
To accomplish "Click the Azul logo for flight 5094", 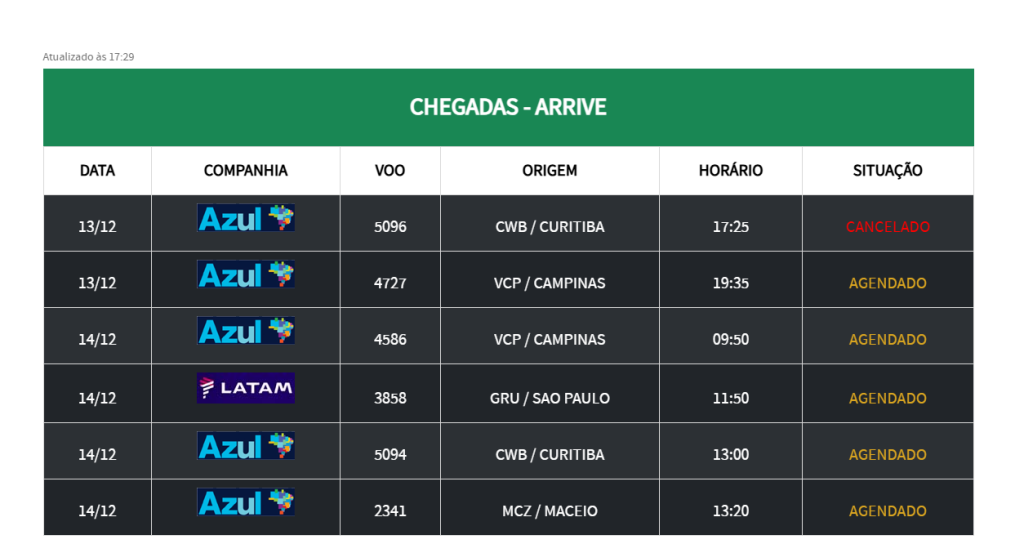I will pyautogui.click(x=246, y=445).
